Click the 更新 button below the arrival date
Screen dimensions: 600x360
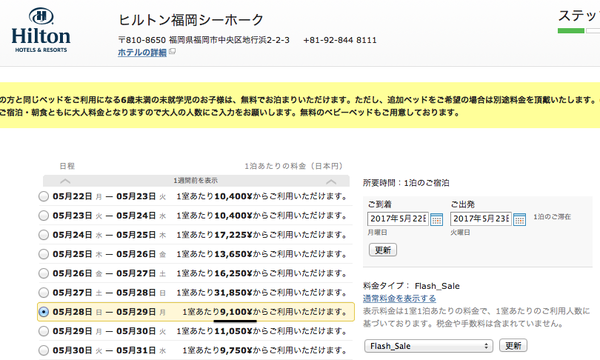[x=383, y=250]
